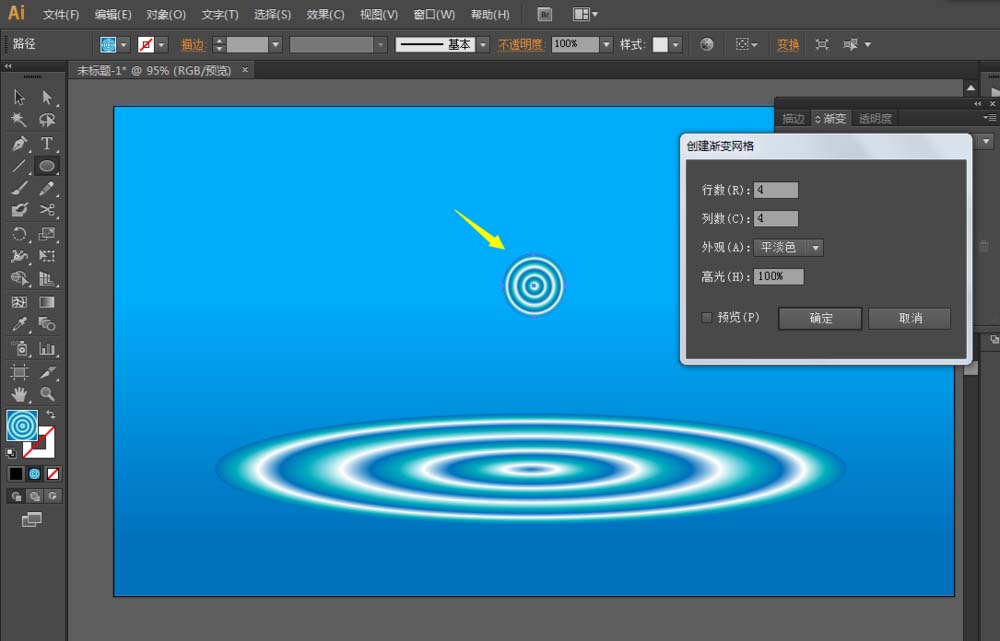Select the Zoom tool
Screen dimensions: 1000x641
click(x=47, y=394)
